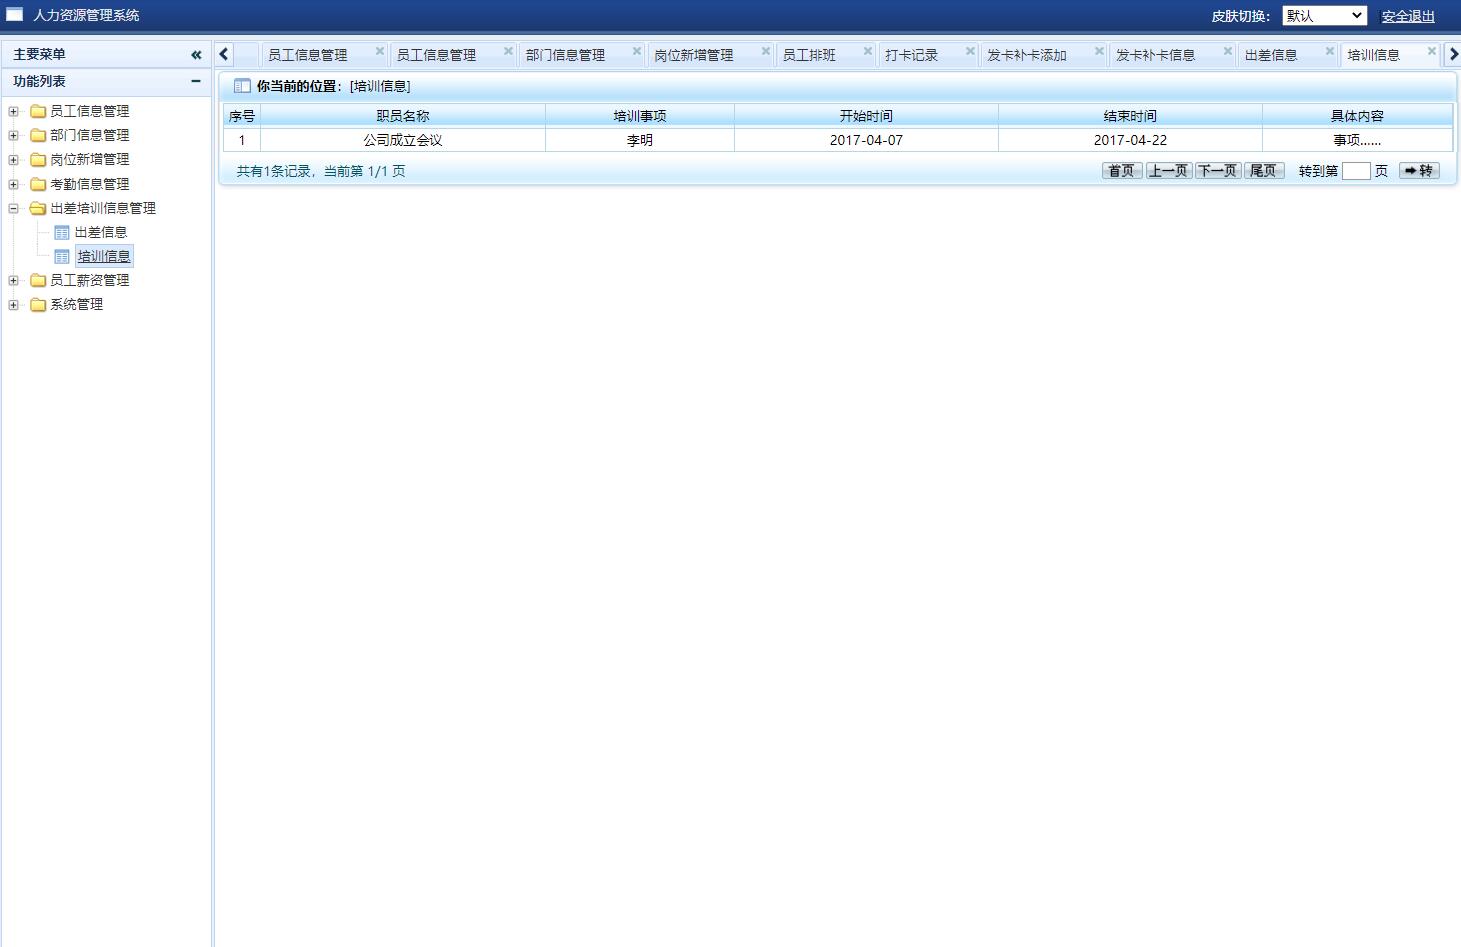Click the 转 arrow jump icon in pagination

(x=1418, y=170)
